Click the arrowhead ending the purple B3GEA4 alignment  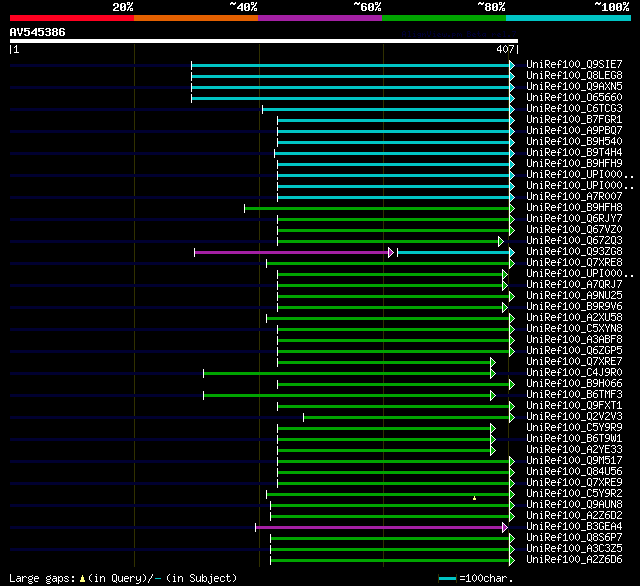pos(505,528)
